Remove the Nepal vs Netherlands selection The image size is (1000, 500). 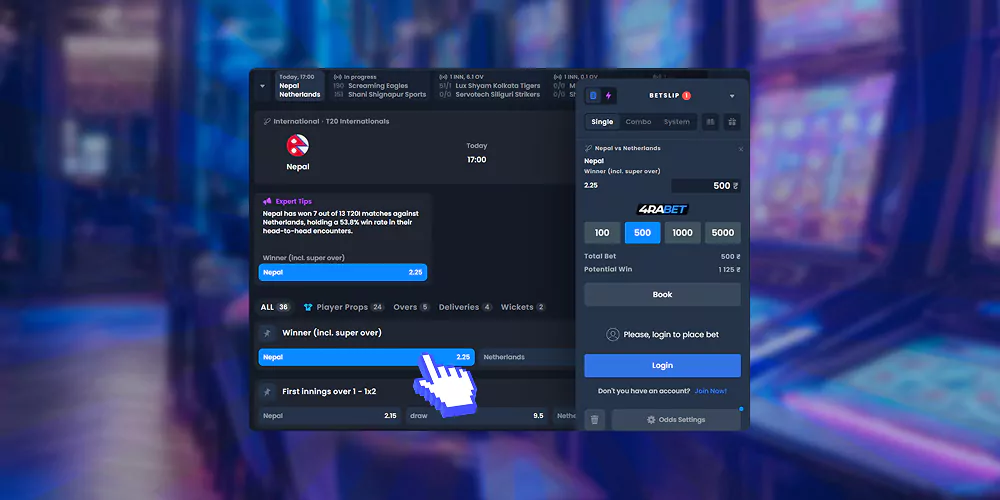pos(740,149)
